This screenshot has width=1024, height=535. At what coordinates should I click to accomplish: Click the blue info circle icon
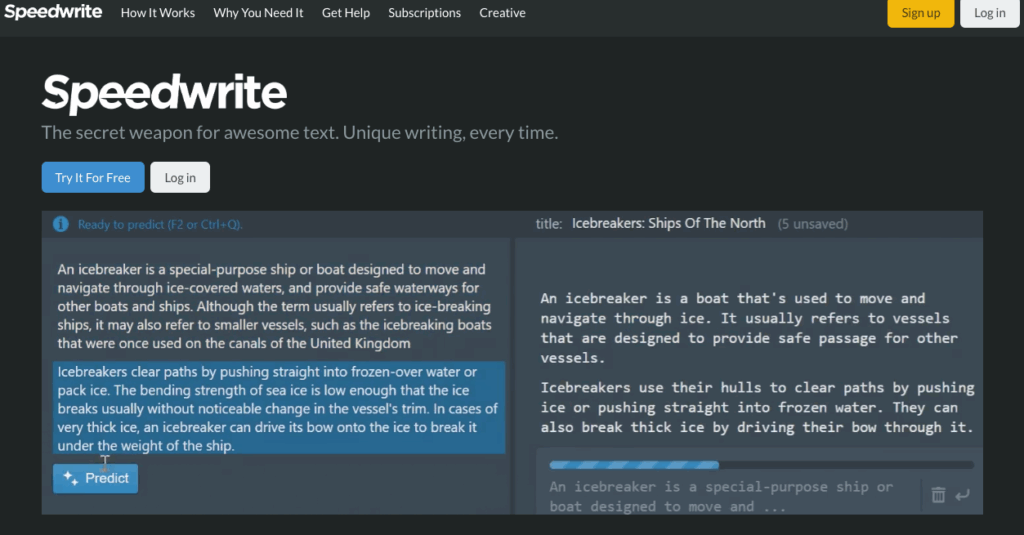(x=61, y=224)
